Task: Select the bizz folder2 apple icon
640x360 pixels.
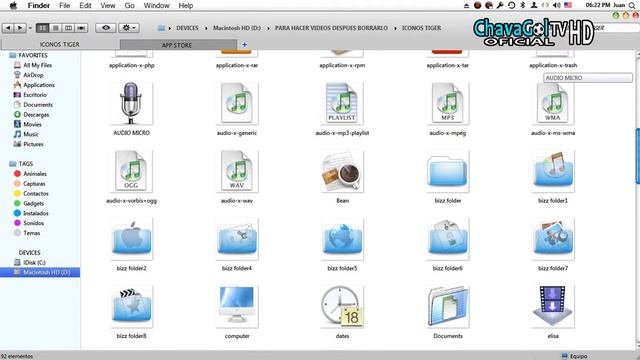Action: [131, 239]
